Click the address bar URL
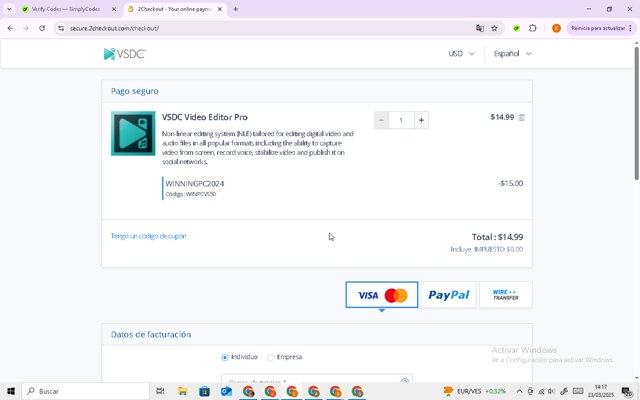The image size is (640, 400). [x=114, y=28]
